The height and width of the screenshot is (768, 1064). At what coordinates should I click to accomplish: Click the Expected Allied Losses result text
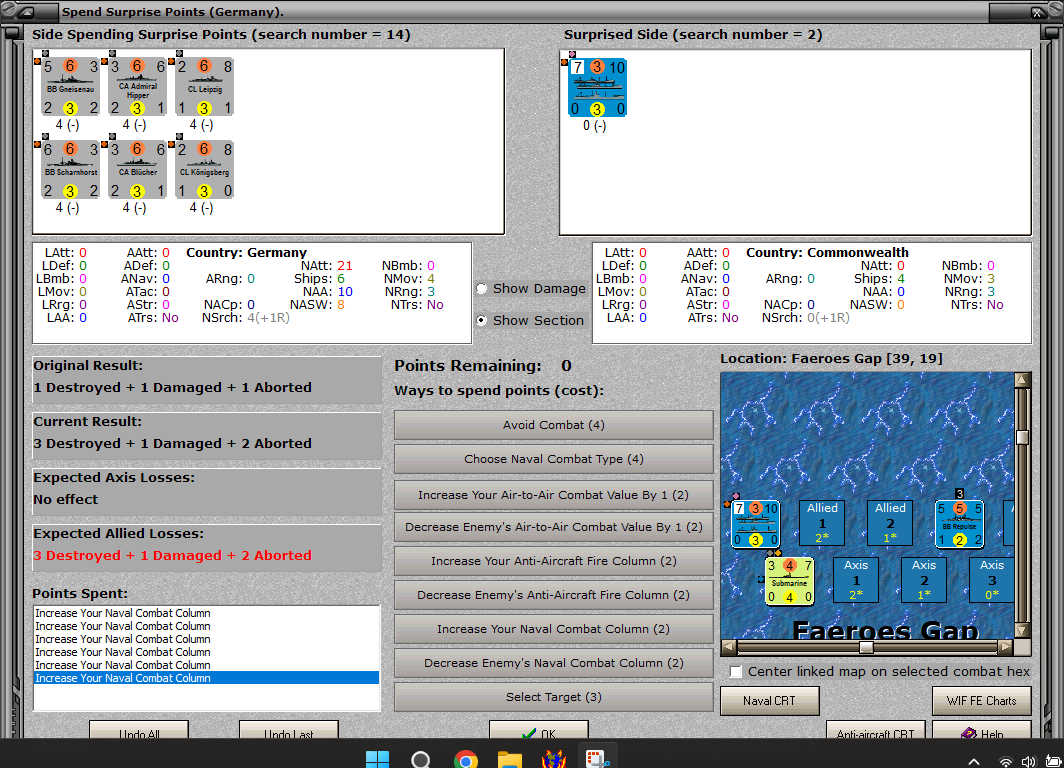tap(172, 556)
